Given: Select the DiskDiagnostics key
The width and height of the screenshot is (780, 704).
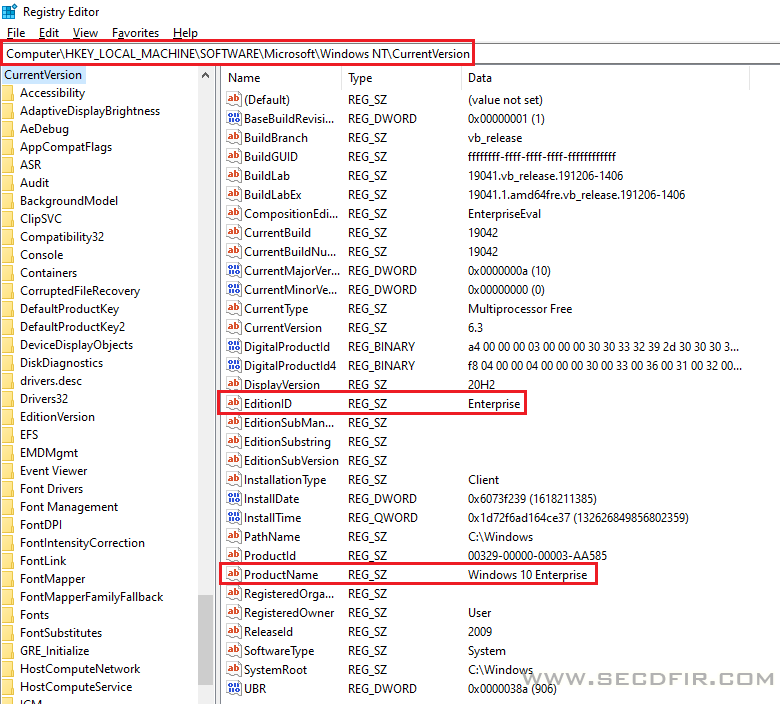Looking at the screenshot, I should [x=61, y=363].
